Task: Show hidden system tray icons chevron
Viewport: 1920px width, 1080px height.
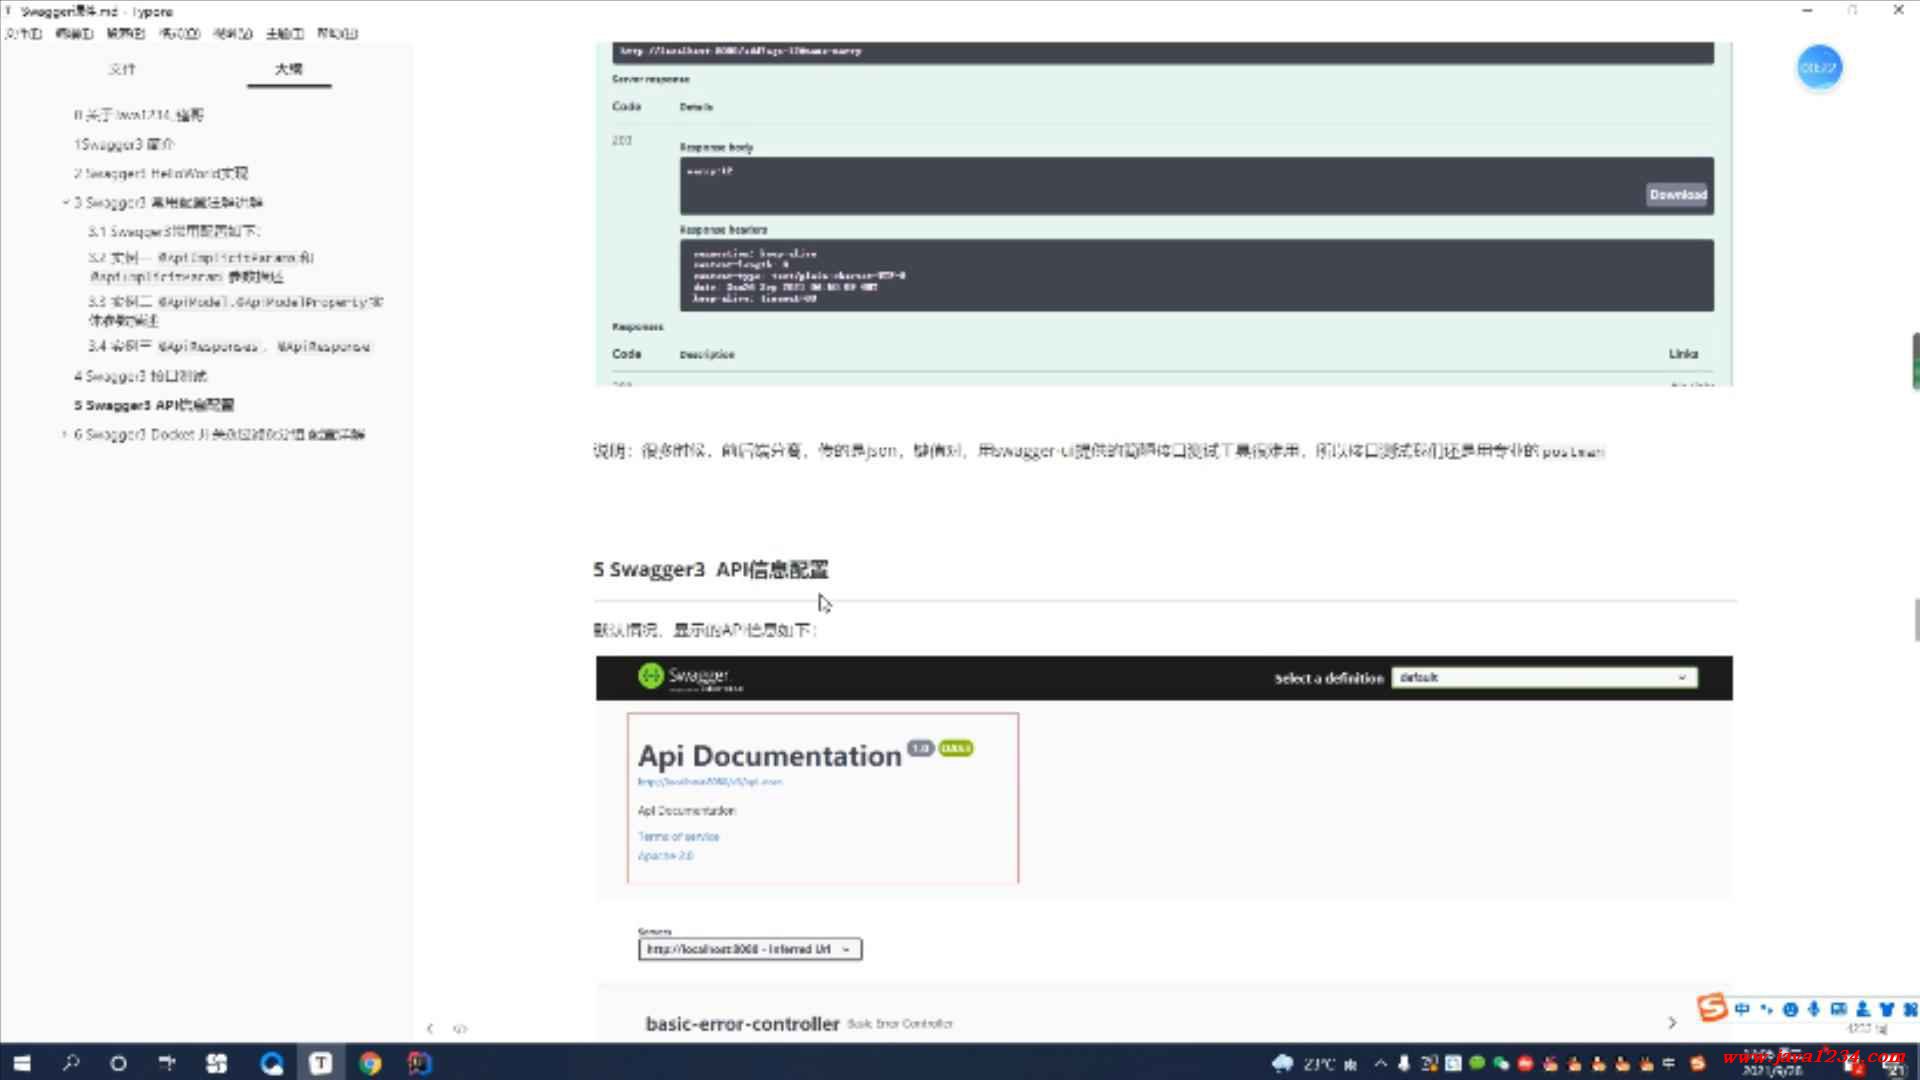Action: (1381, 1063)
